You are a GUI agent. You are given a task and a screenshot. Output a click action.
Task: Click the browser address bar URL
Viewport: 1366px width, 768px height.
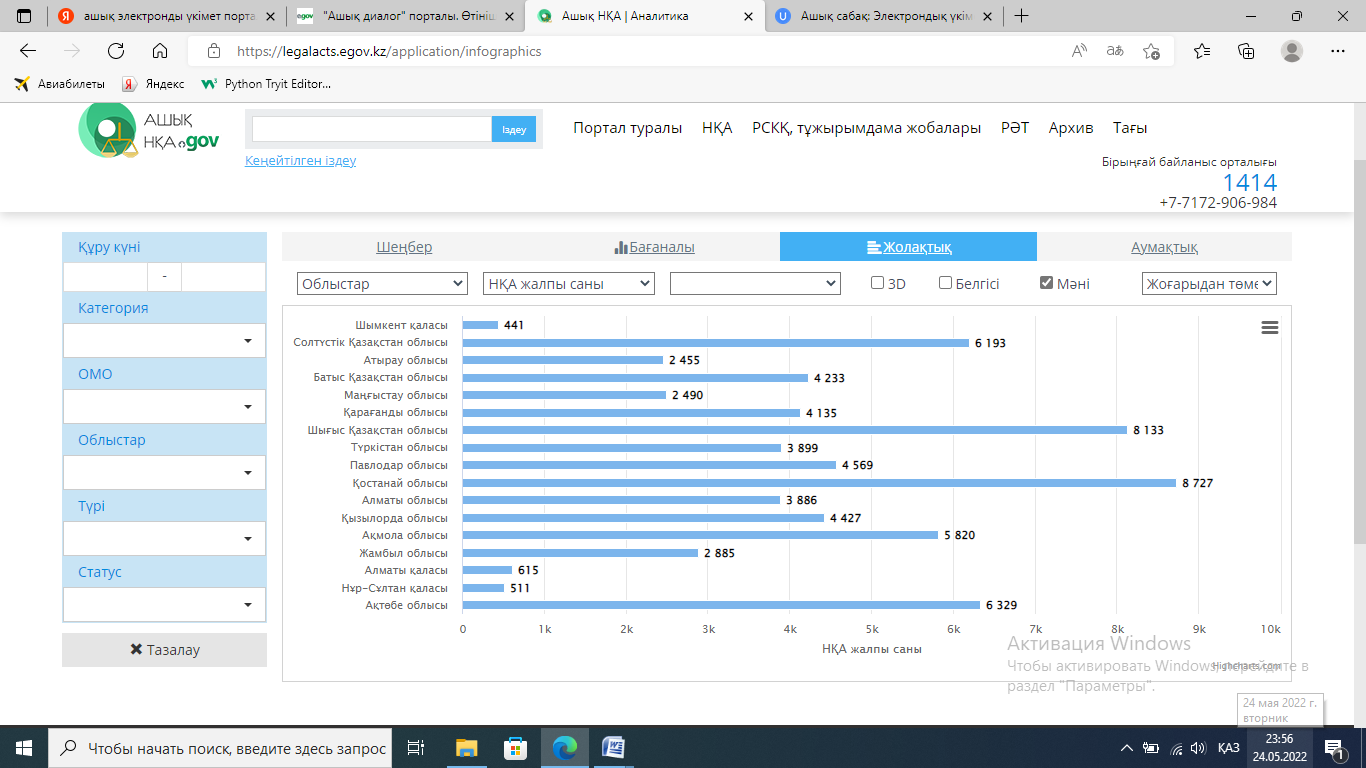point(389,51)
